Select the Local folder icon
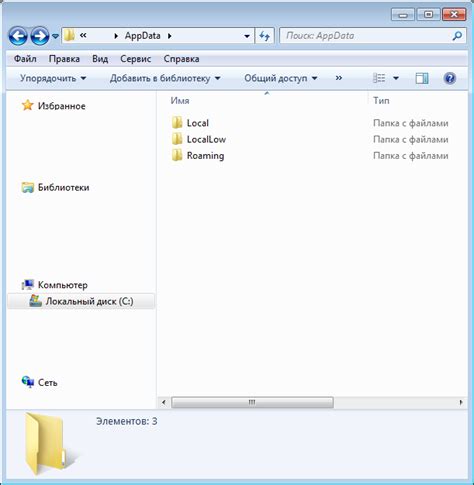Viewport: 474px width, 485px height. coord(177,123)
